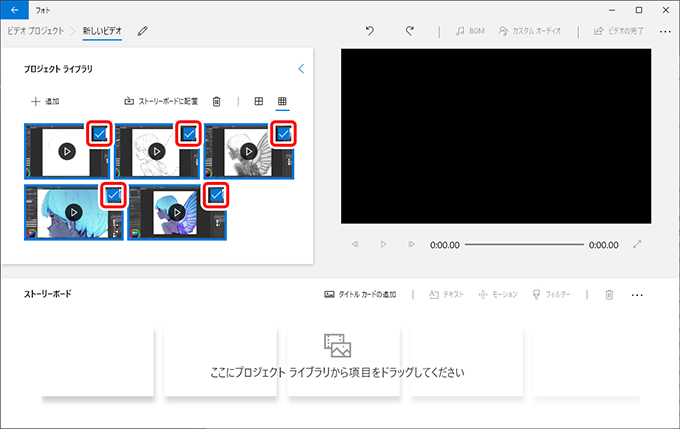Switch library to small grid view
Image resolution: width=680 pixels, height=429 pixels.
coord(282,101)
